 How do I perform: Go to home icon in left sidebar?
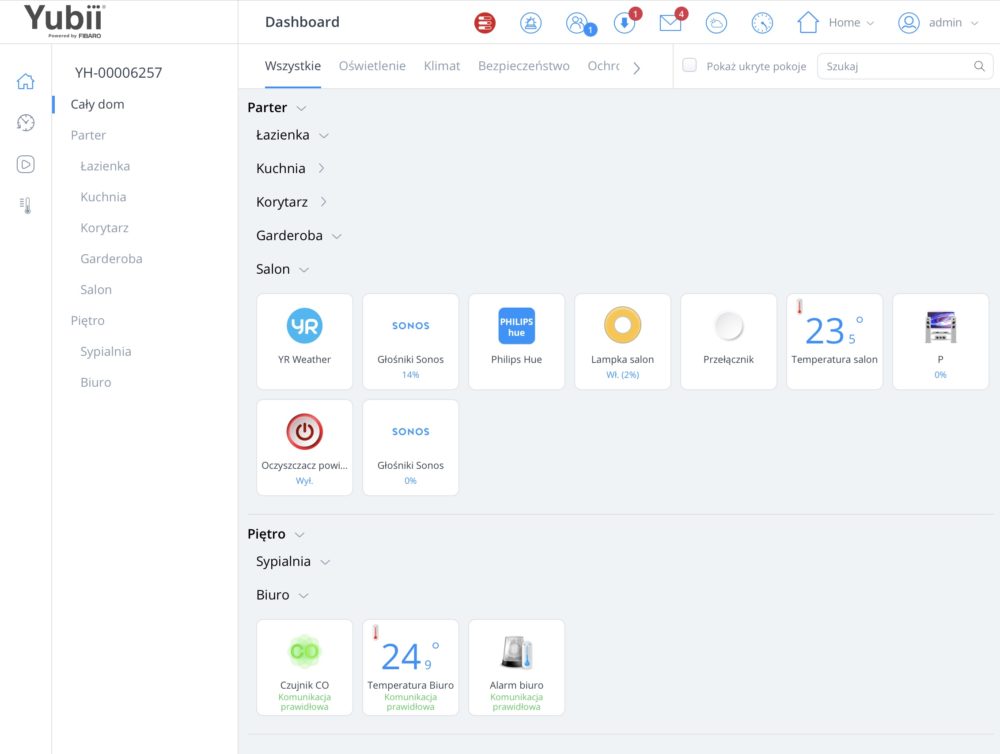(x=26, y=81)
